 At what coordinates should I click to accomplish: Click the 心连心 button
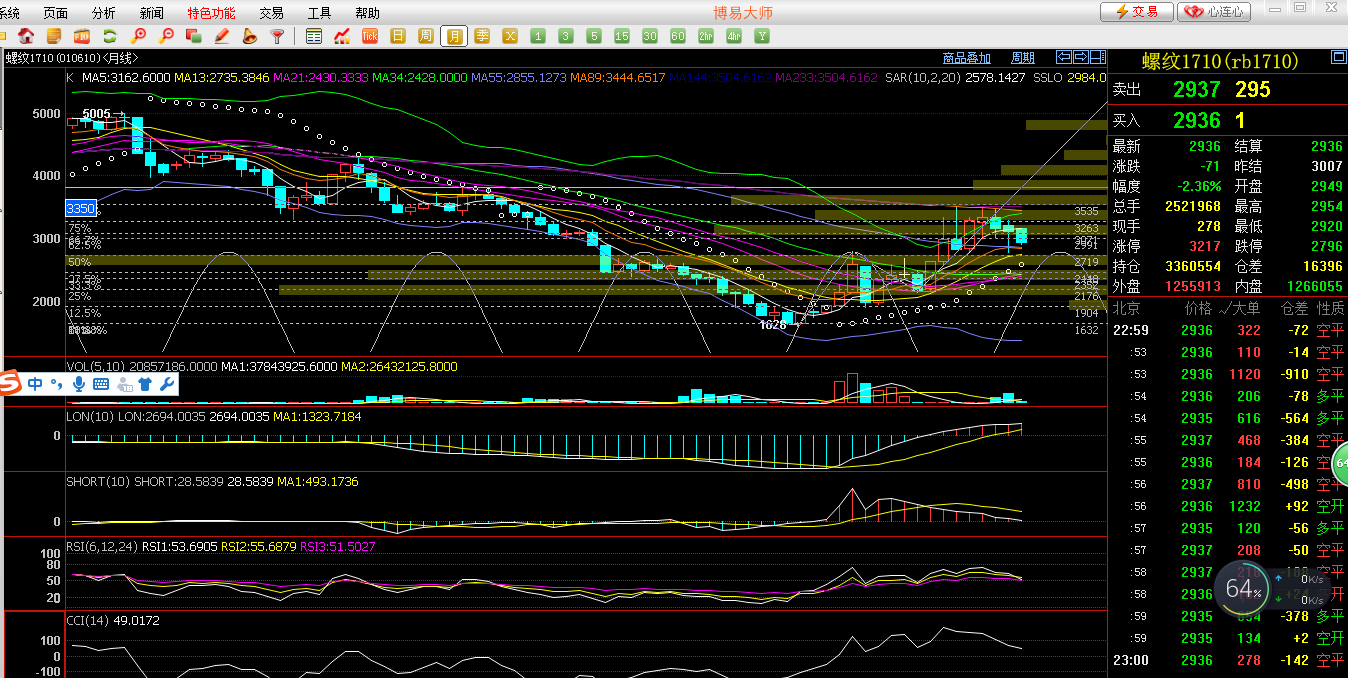click(1214, 12)
